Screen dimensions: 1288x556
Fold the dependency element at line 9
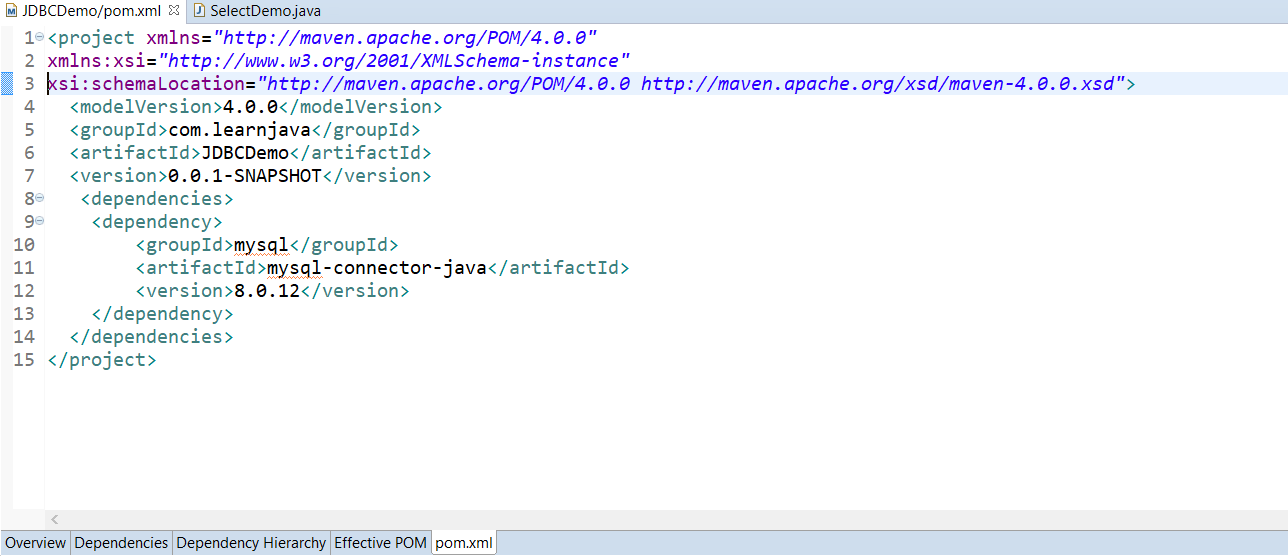point(39,221)
